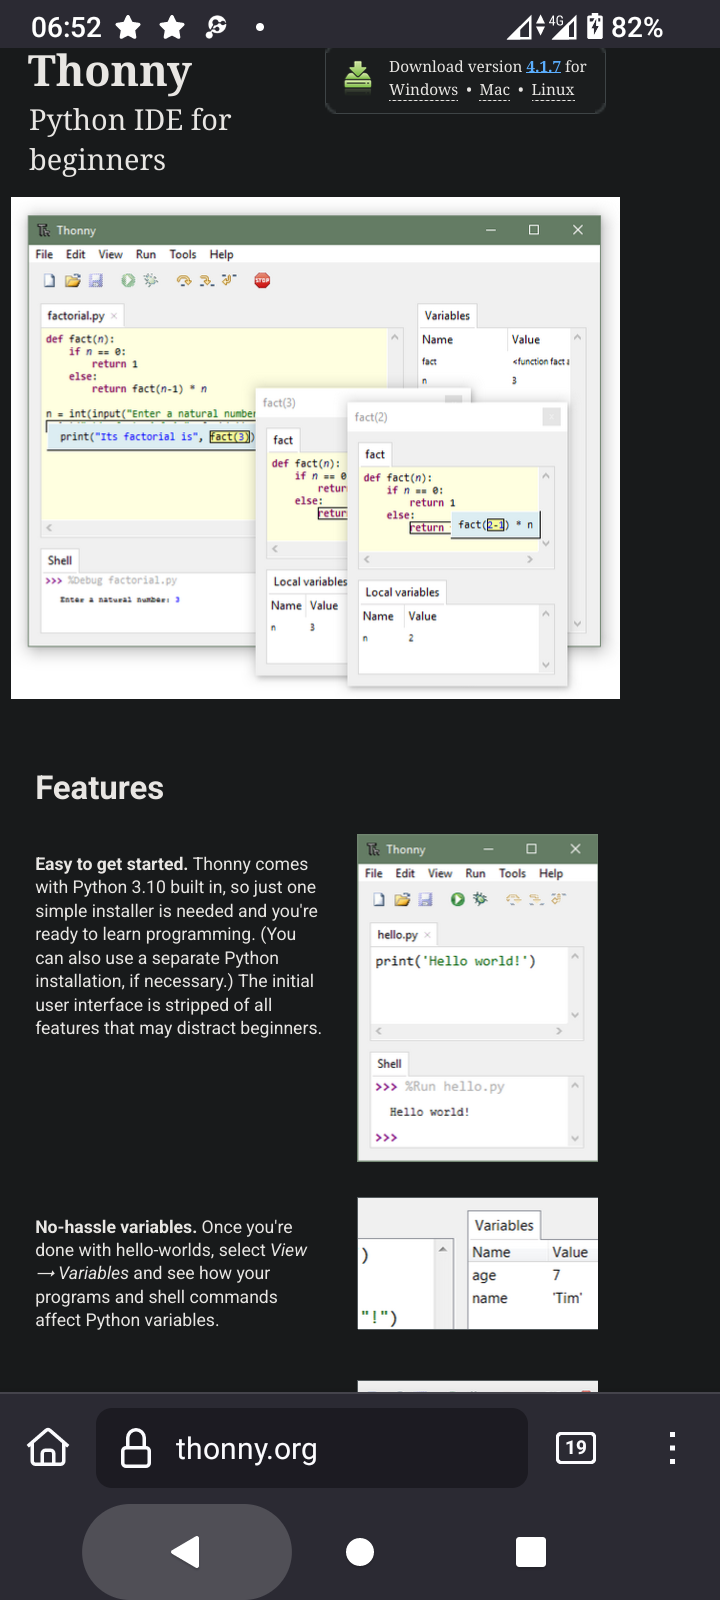Select the fact tab in fact(2) window
Viewport: 720px width, 1600px height.
pyautogui.click(x=375, y=455)
